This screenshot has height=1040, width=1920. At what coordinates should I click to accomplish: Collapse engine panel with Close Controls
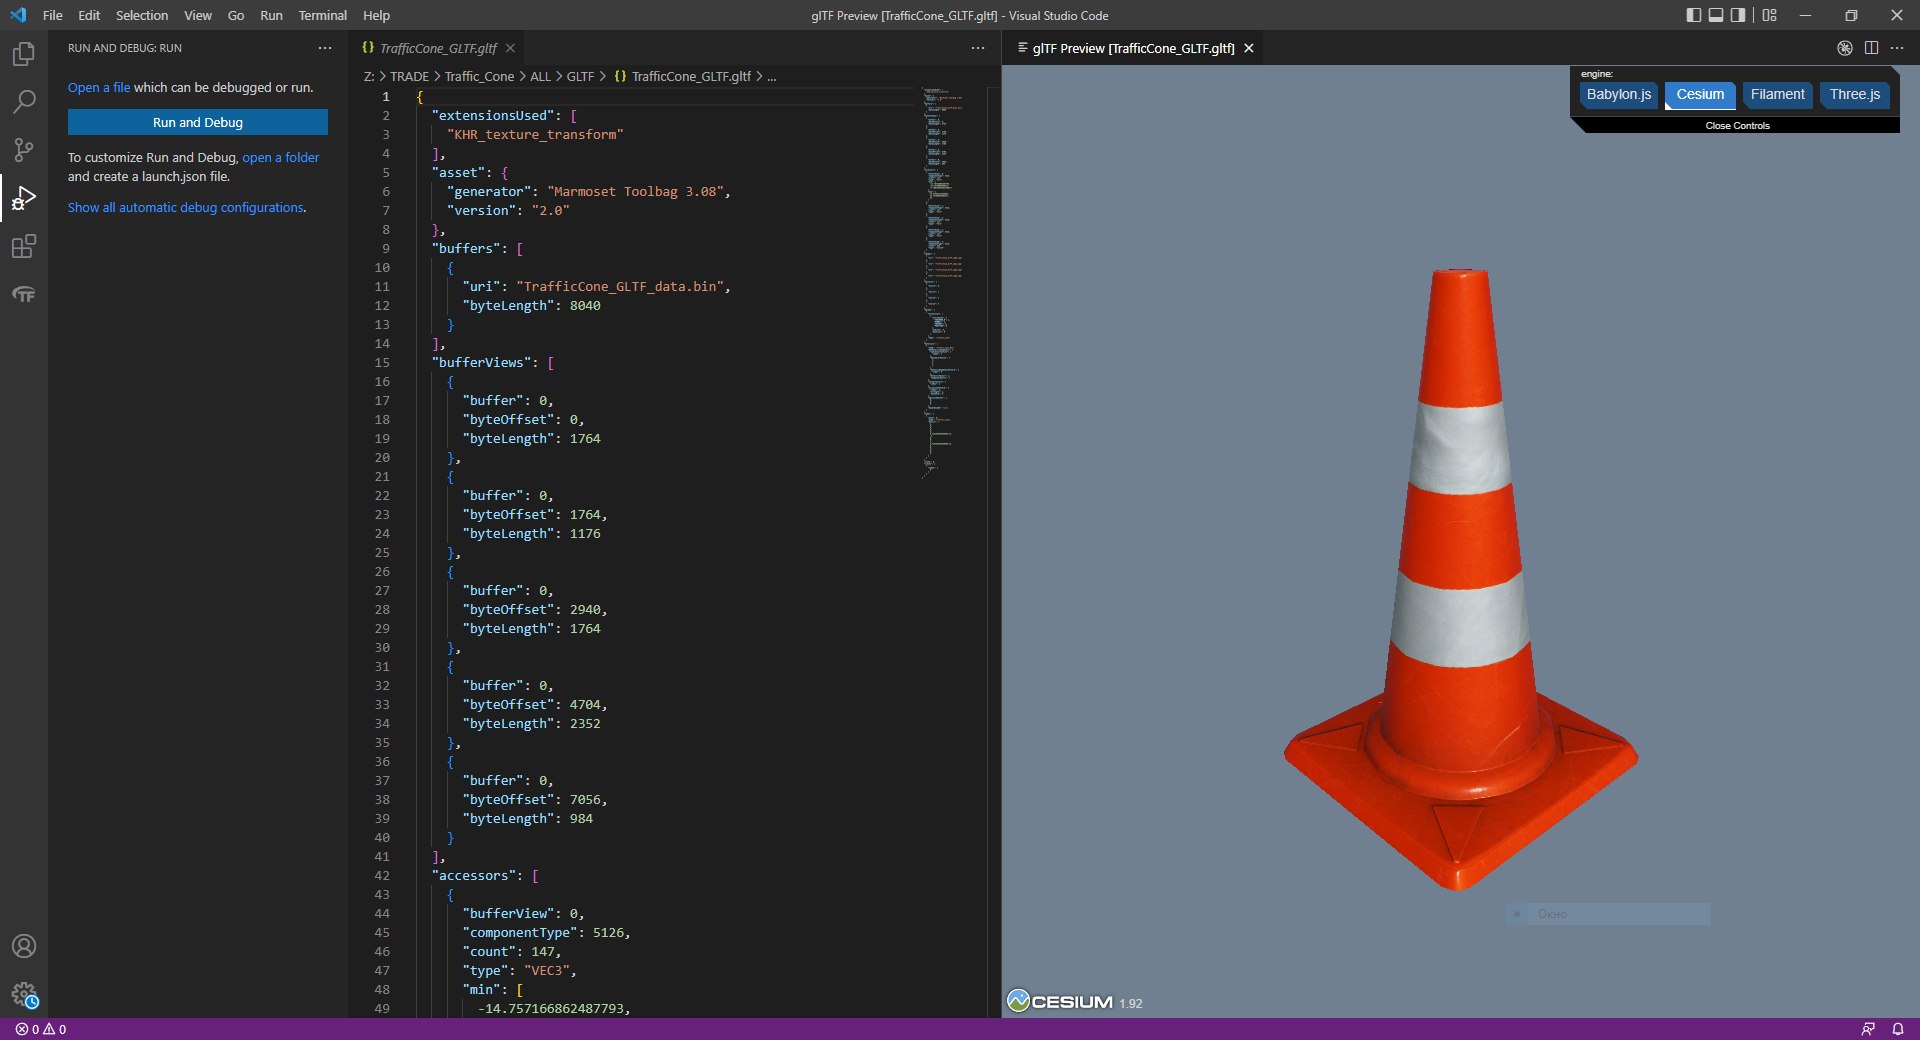(x=1737, y=125)
